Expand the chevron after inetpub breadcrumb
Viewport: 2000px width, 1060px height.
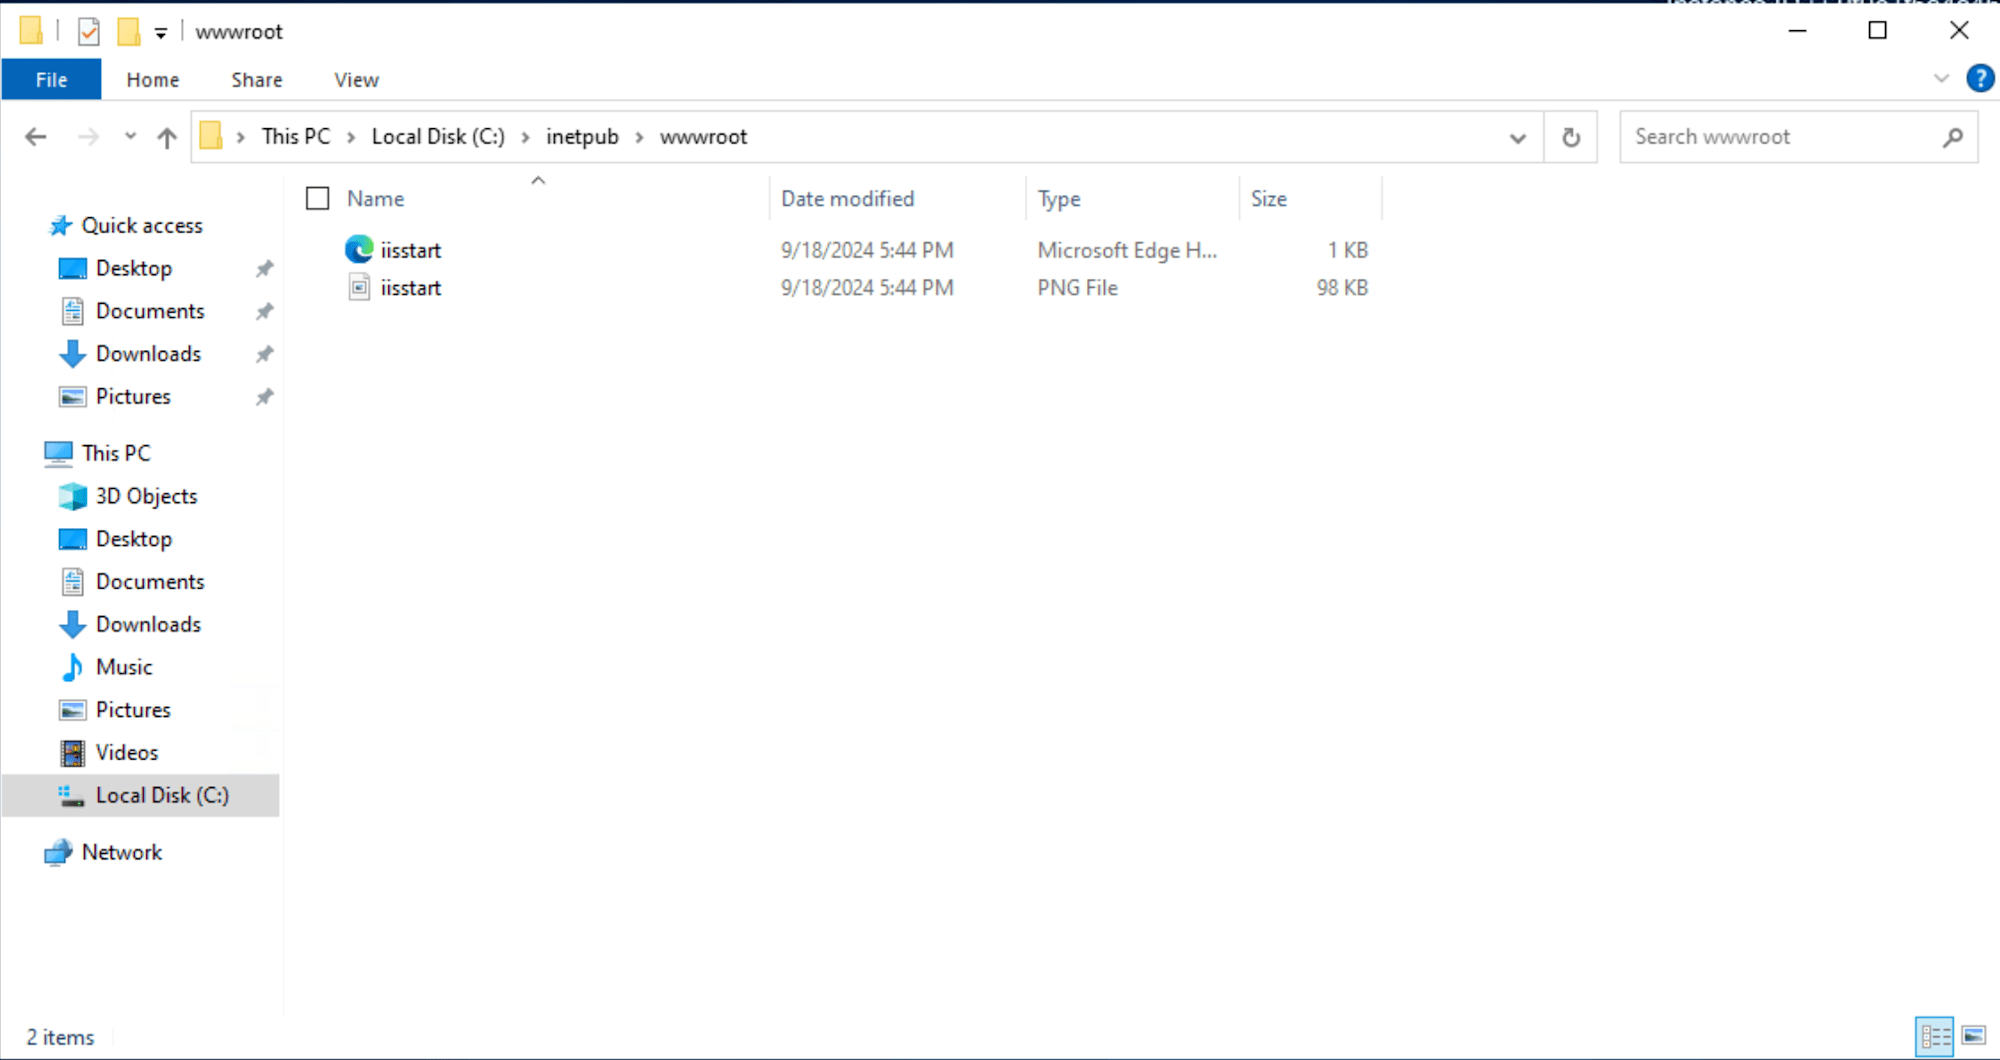639,137
